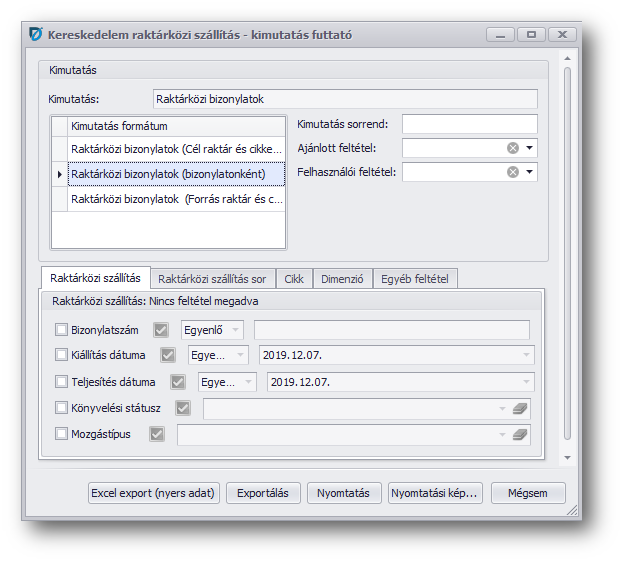Open the Ajánlott feltétel dropdown arrow
624x563 pixels.
tap(529, 148)
